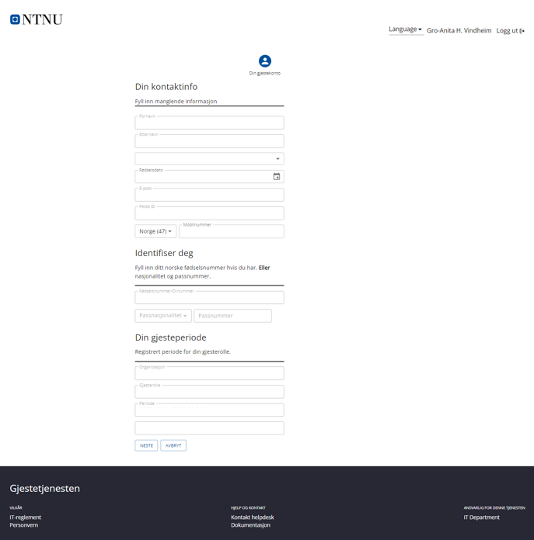
Task: Focus the Passnummer input field
Action: [233, 316]
